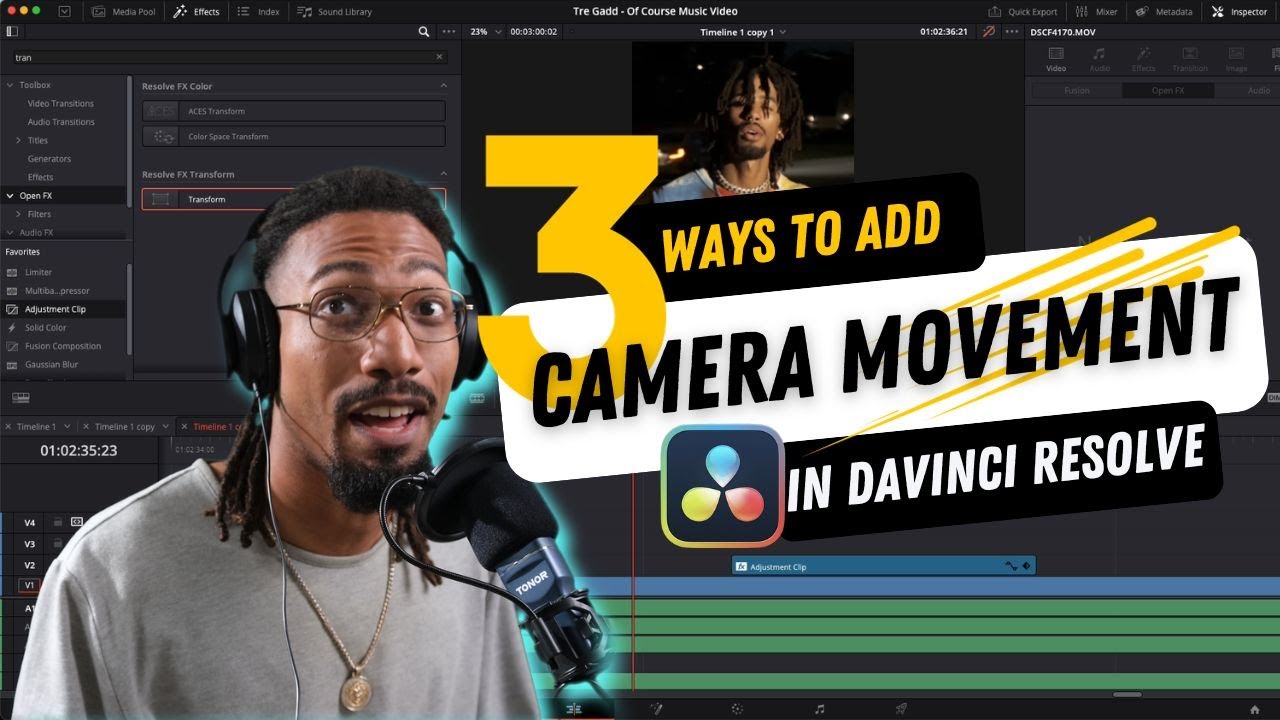The width and height of the screenshot is (1280, 720).
Task: Select the Effects category in the Toolbox
Action: point(41,177)
